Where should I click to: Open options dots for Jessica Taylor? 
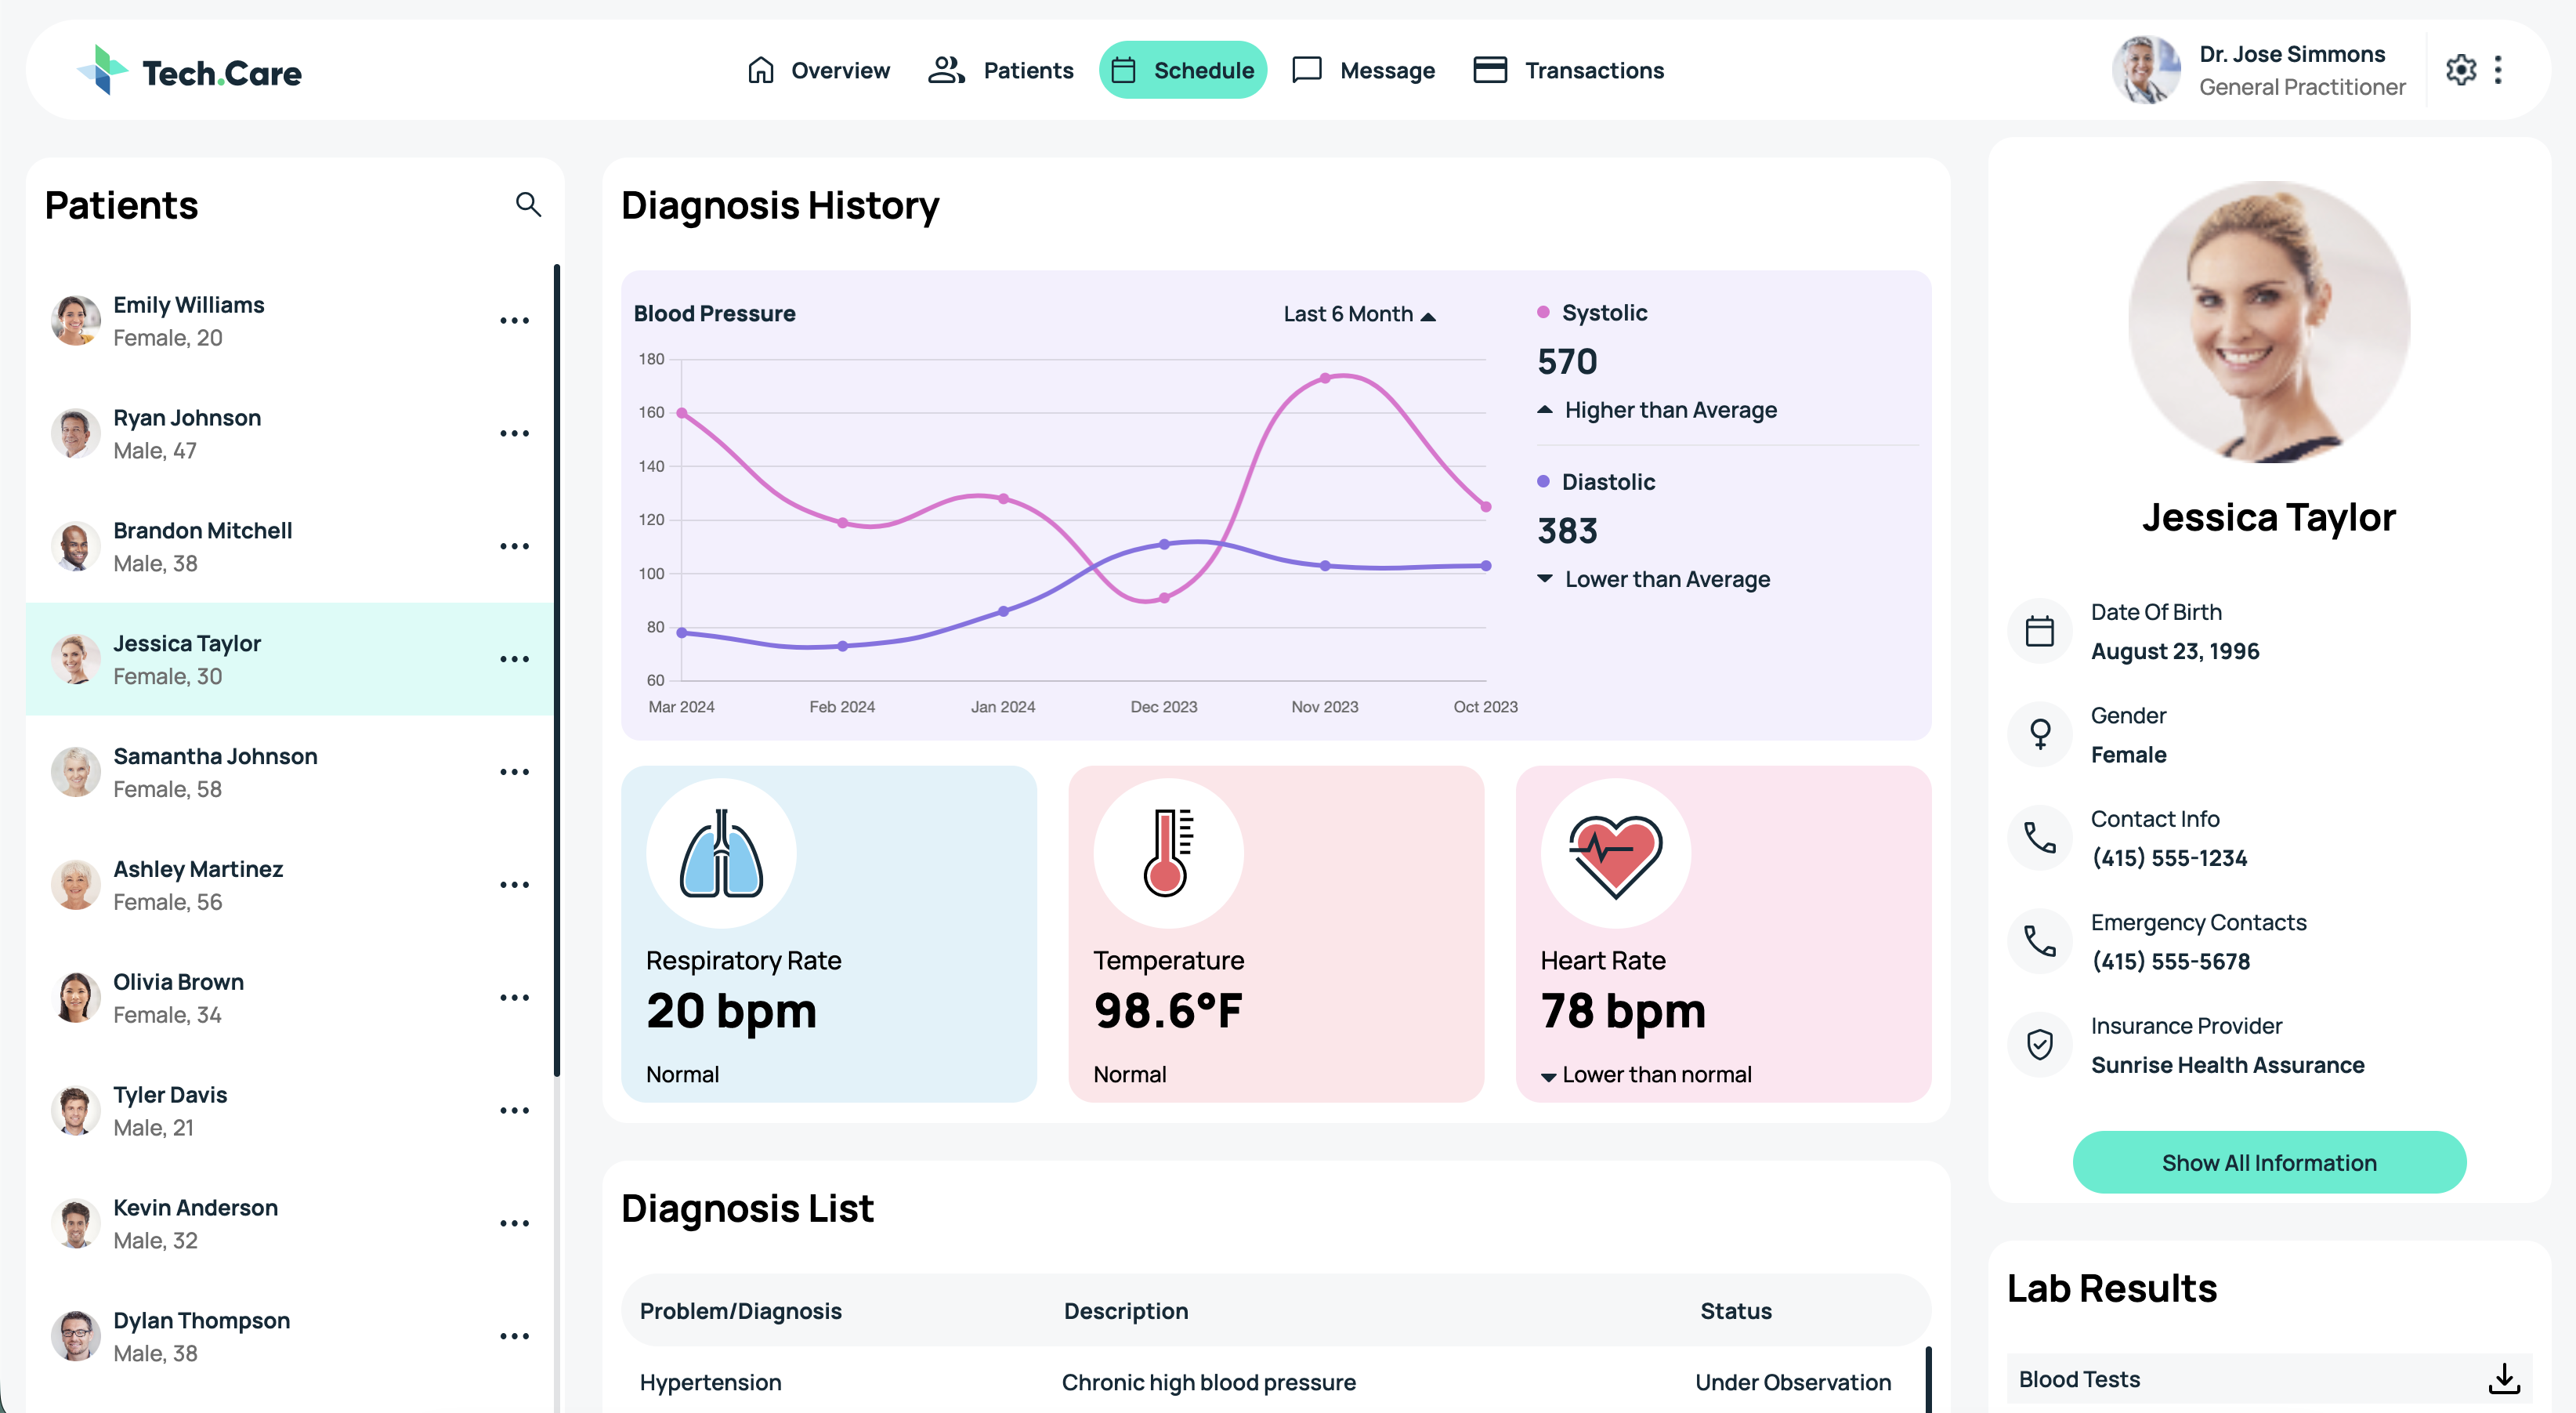click(514, 659)
